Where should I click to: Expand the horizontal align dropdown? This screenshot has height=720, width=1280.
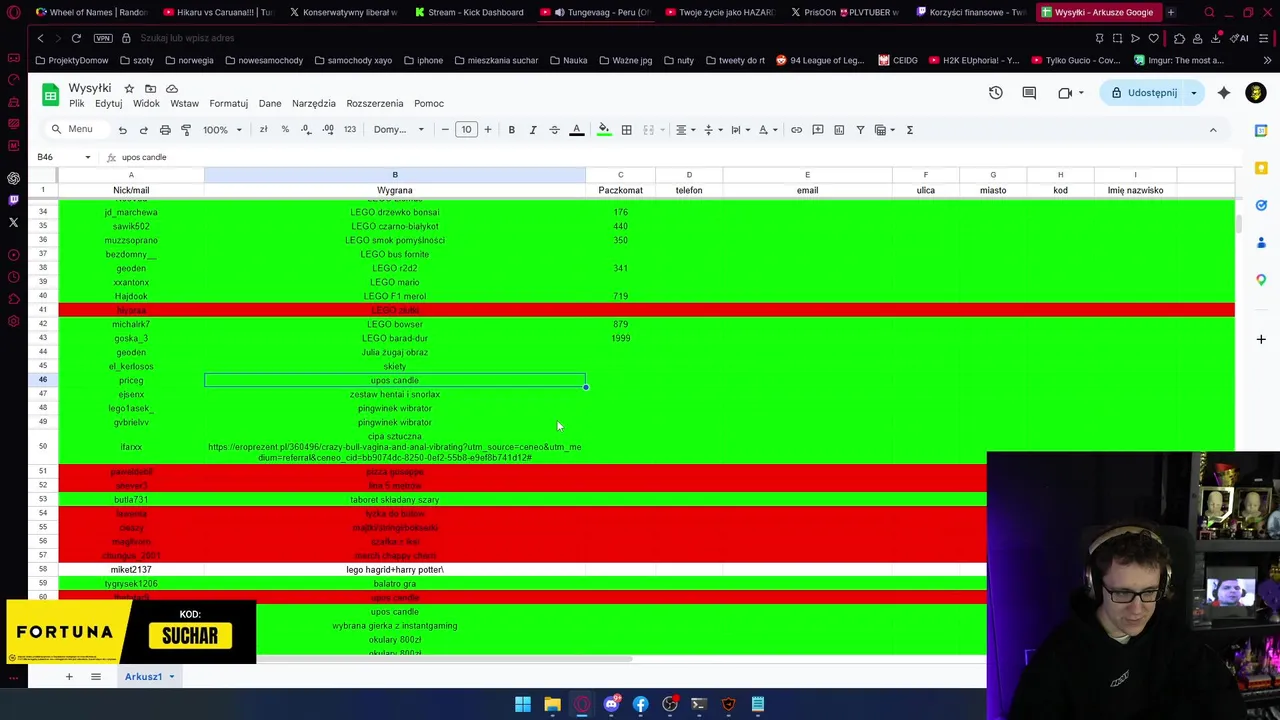point(685,130)
